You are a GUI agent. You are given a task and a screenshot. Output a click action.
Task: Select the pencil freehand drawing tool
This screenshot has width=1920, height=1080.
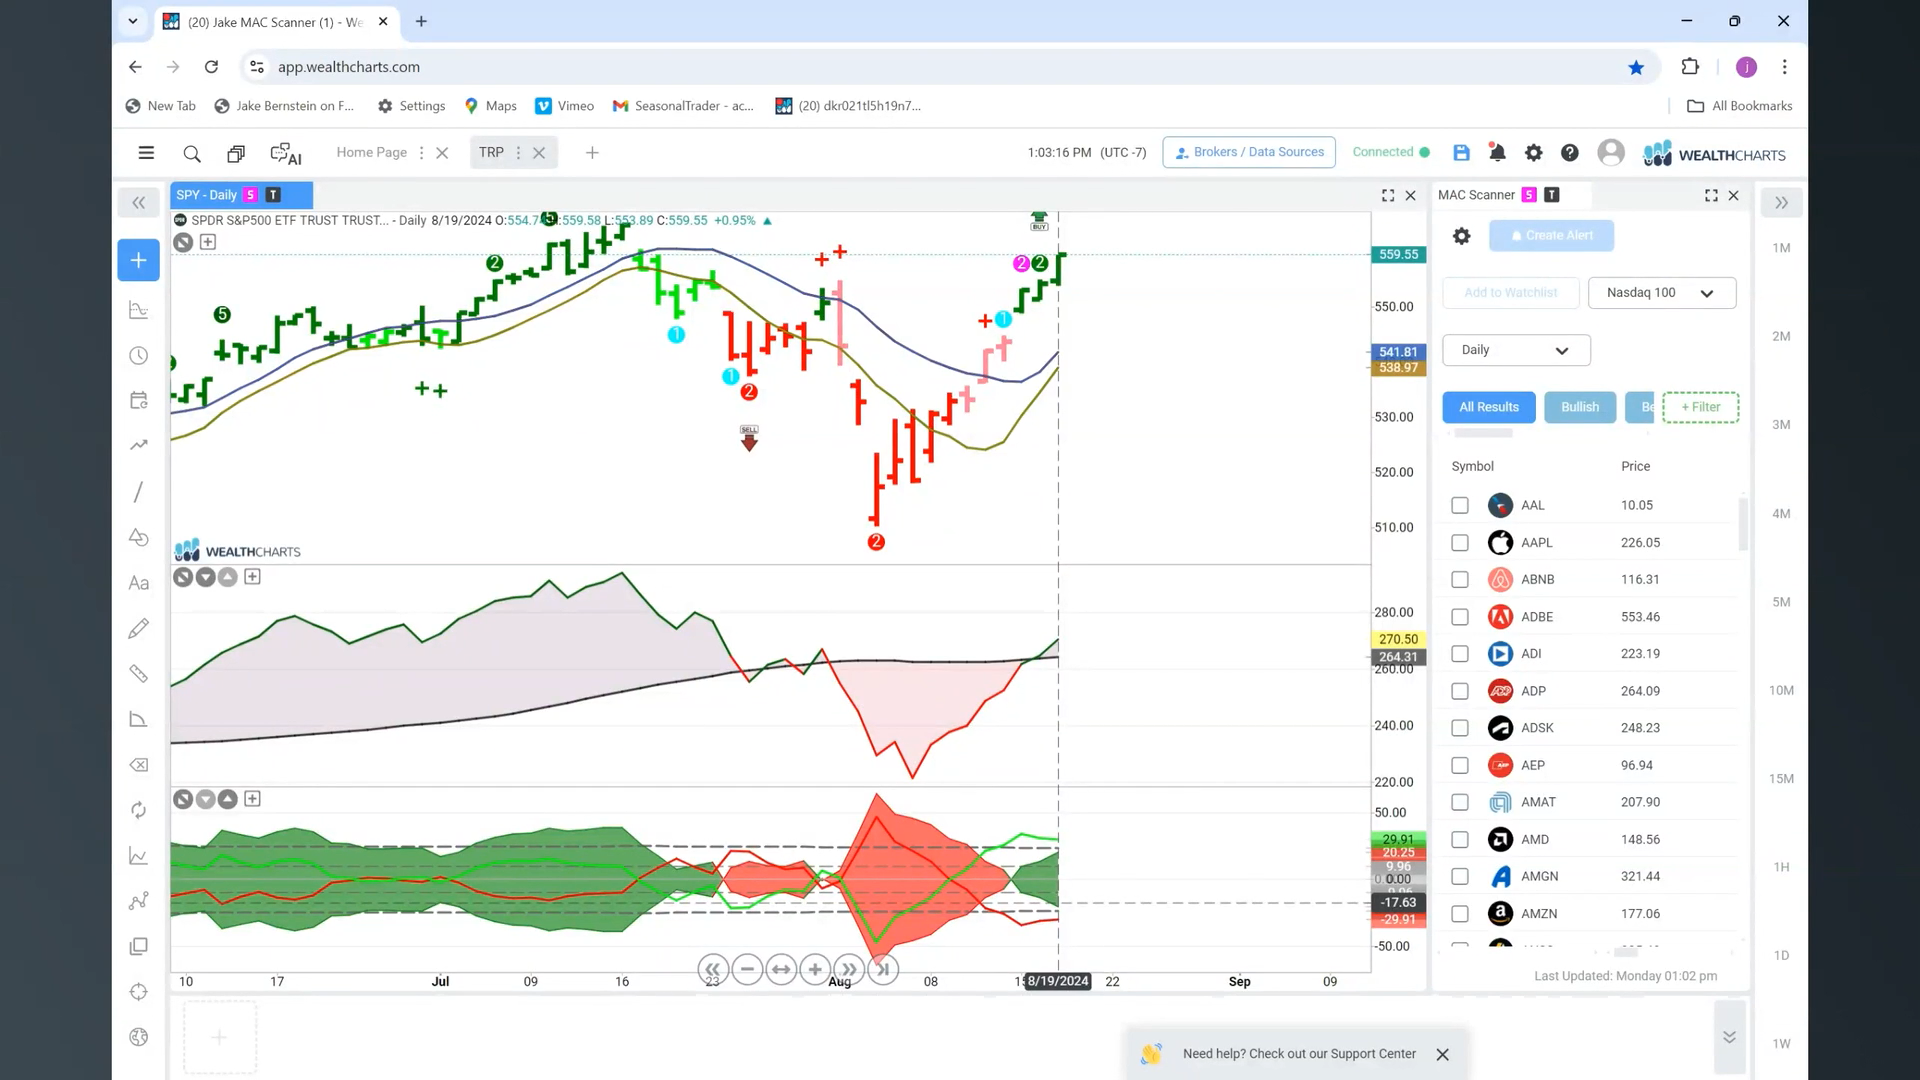click(x=138, y=628)
